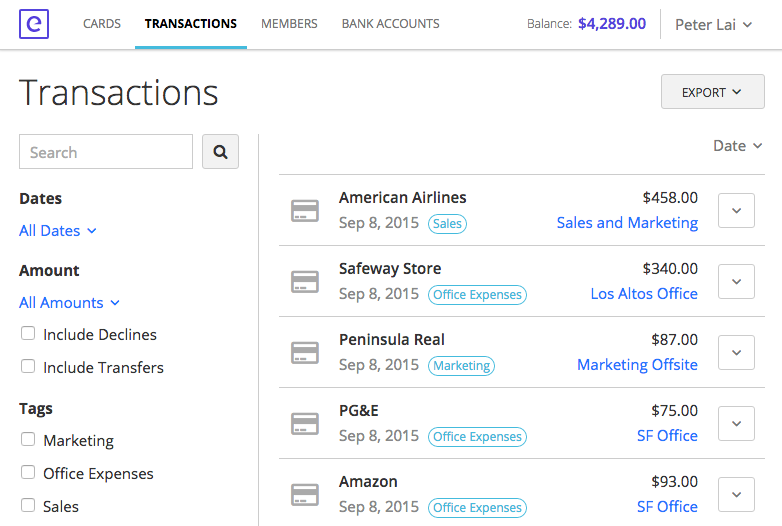The height and width of the screenshot is (526, 782).
Task: Enable the Include Declines checkbox
Action: pyautogui.click(x=28, y=334)
